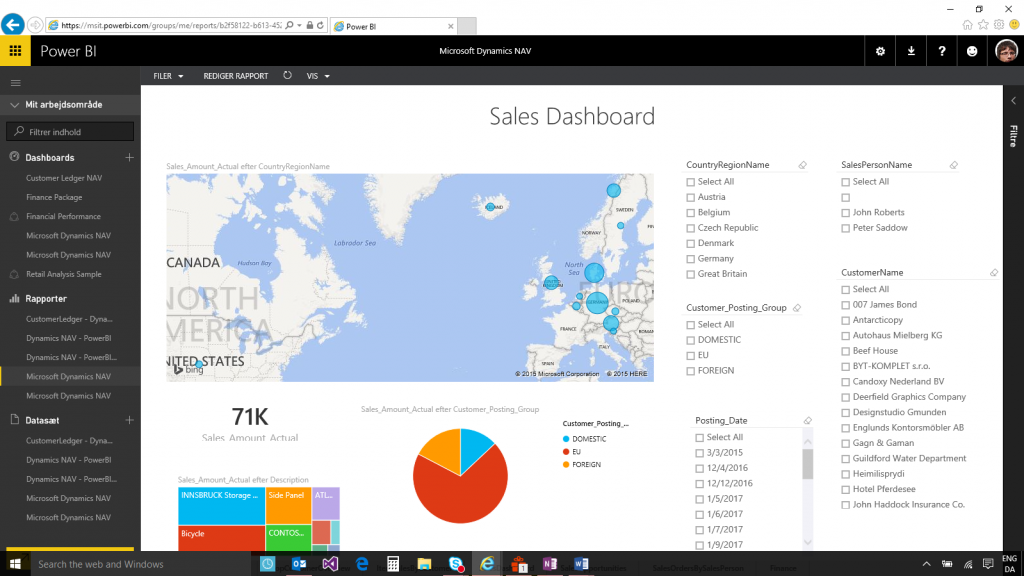
Task: Open help using the question mark icon
Action: pyautogui.click(x=943, y=51)
